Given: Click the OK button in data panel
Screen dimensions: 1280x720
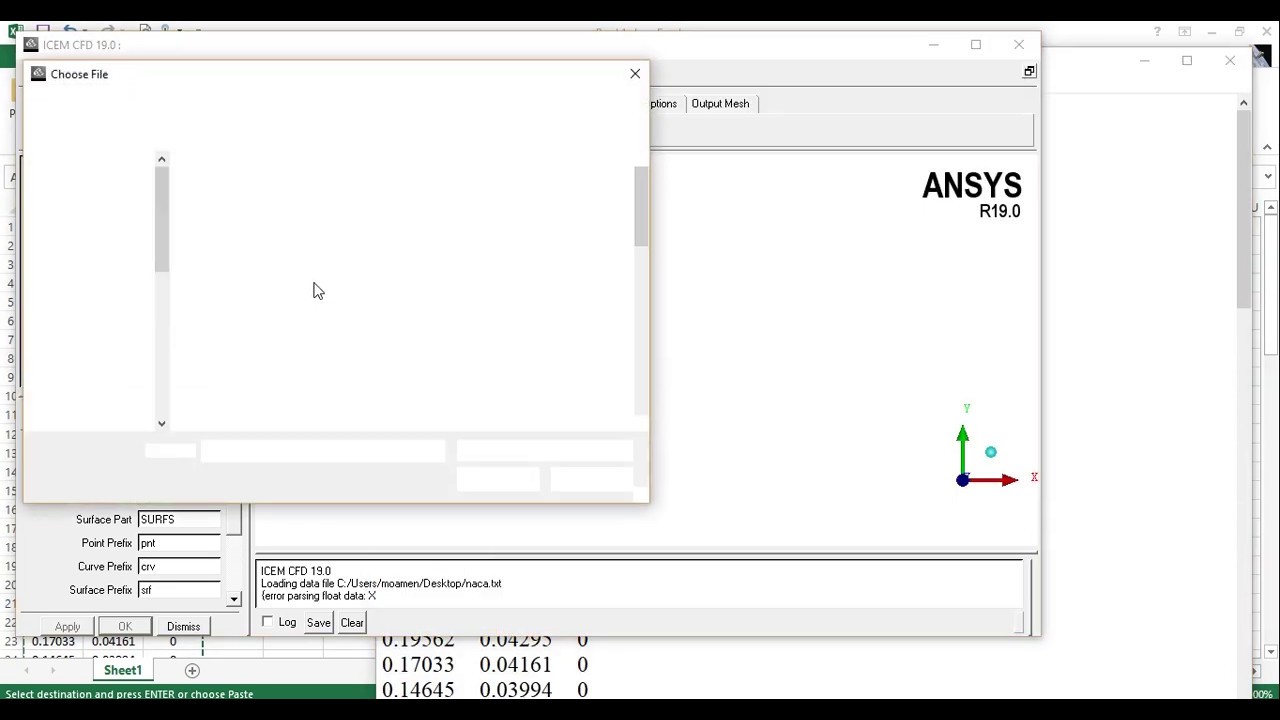Looking at the screenshot, I should 125,626.
